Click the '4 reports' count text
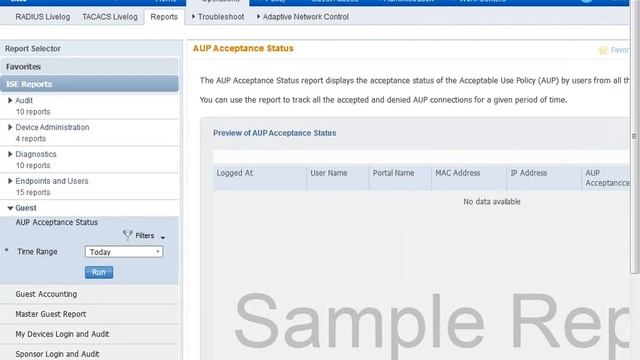640x360 pixels. click(31, 139)
